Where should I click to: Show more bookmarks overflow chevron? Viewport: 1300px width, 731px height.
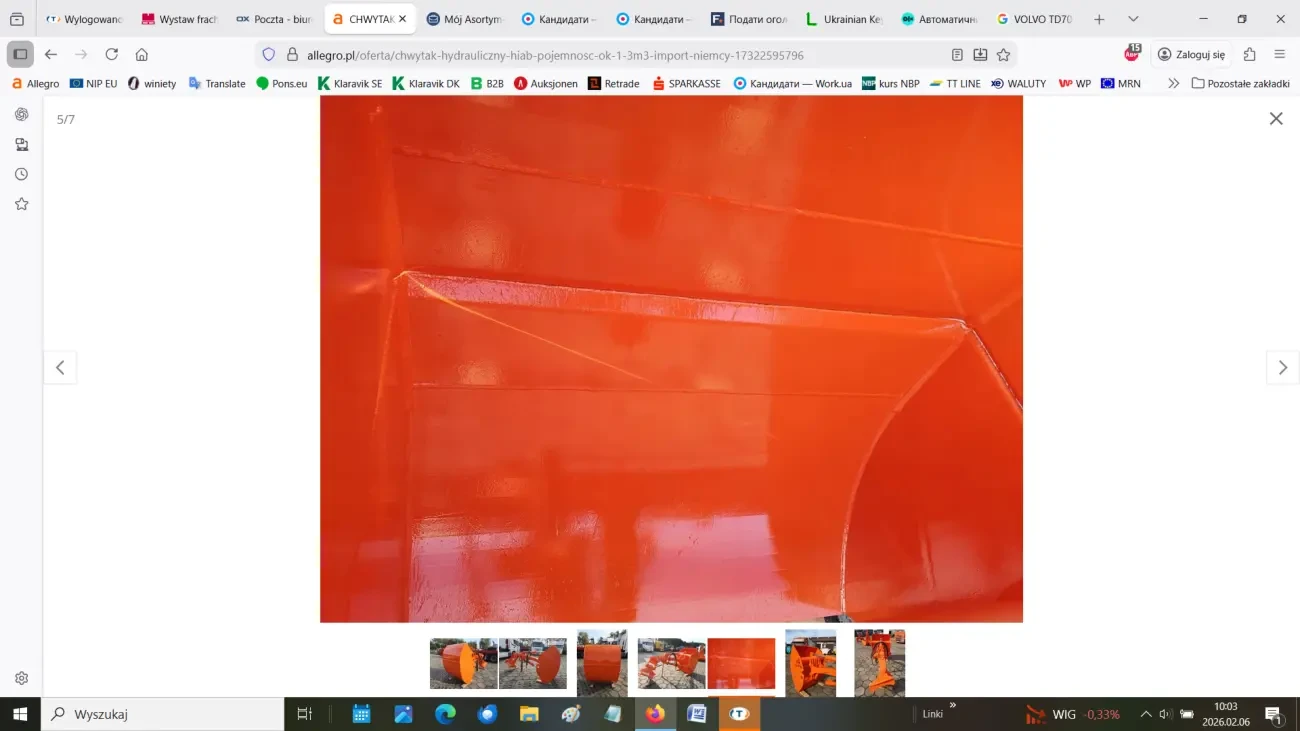click(x=1173, y=84)
